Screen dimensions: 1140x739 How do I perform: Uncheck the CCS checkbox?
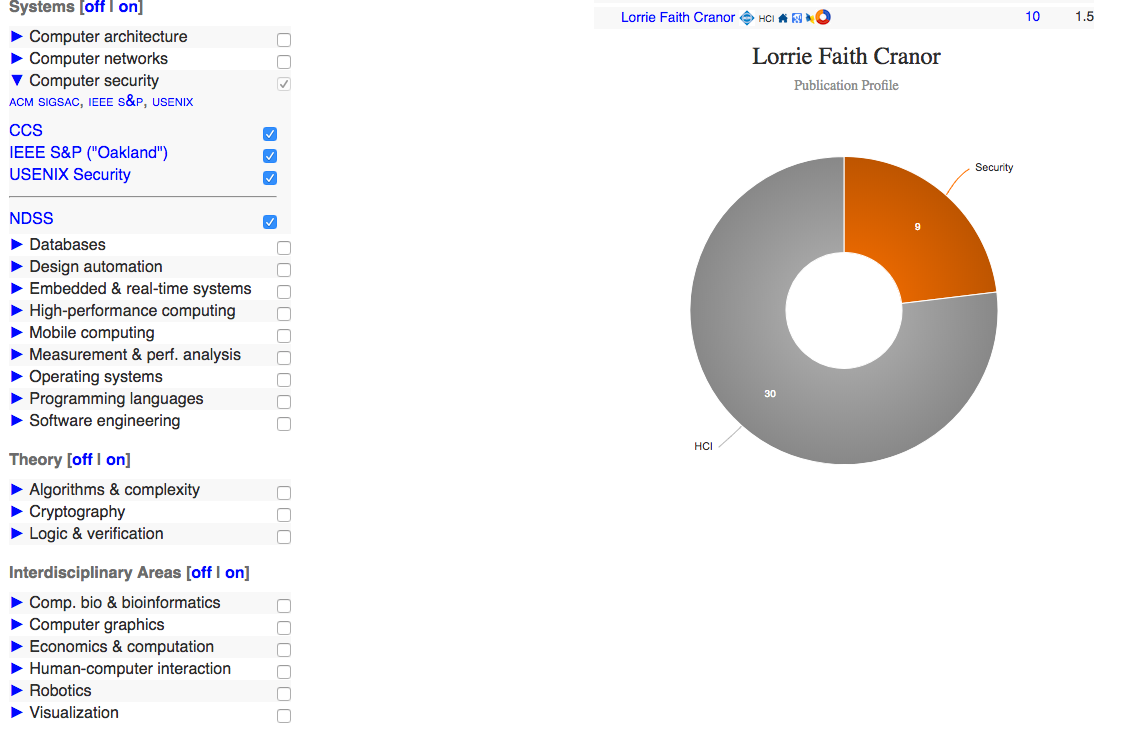click(x=270, y=133)
